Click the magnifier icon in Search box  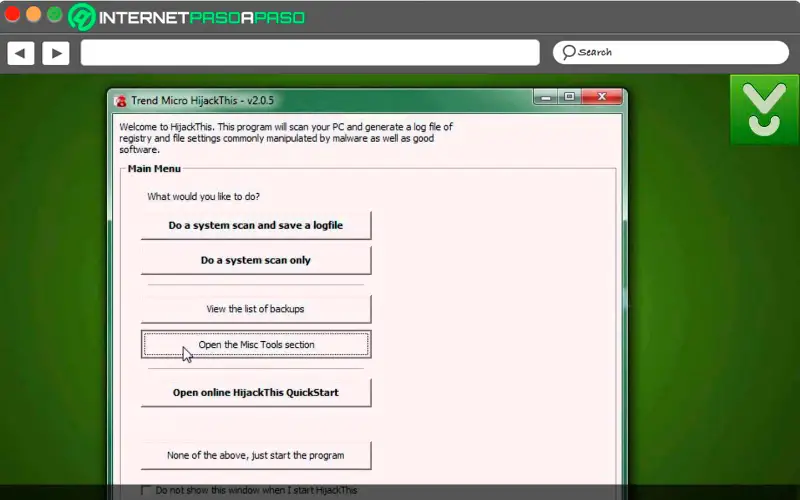[568, 52]
